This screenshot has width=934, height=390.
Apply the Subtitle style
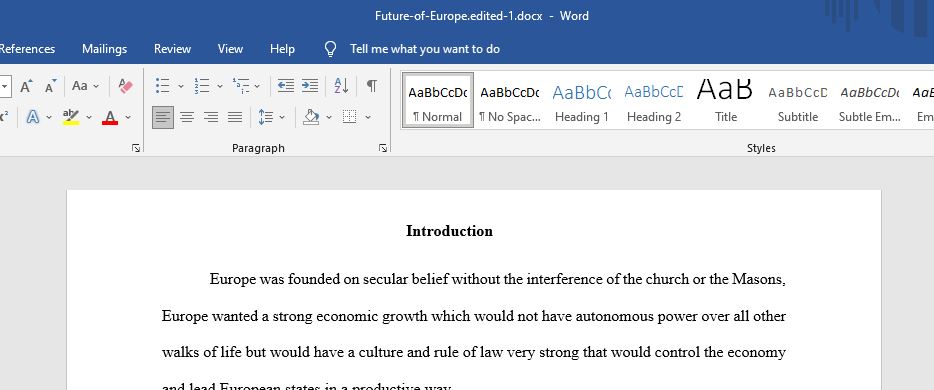point(798,101)
